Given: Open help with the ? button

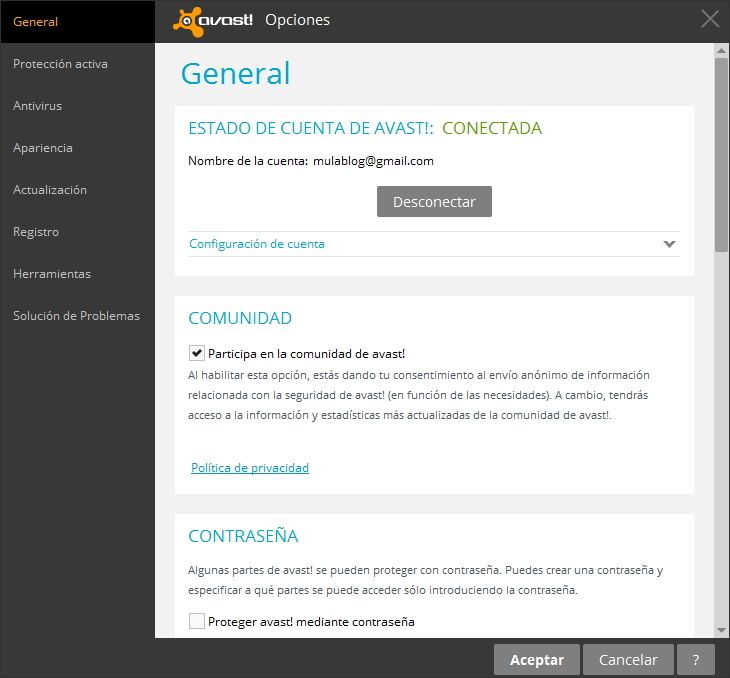Looking at the screenshot, I should [696, 660].
